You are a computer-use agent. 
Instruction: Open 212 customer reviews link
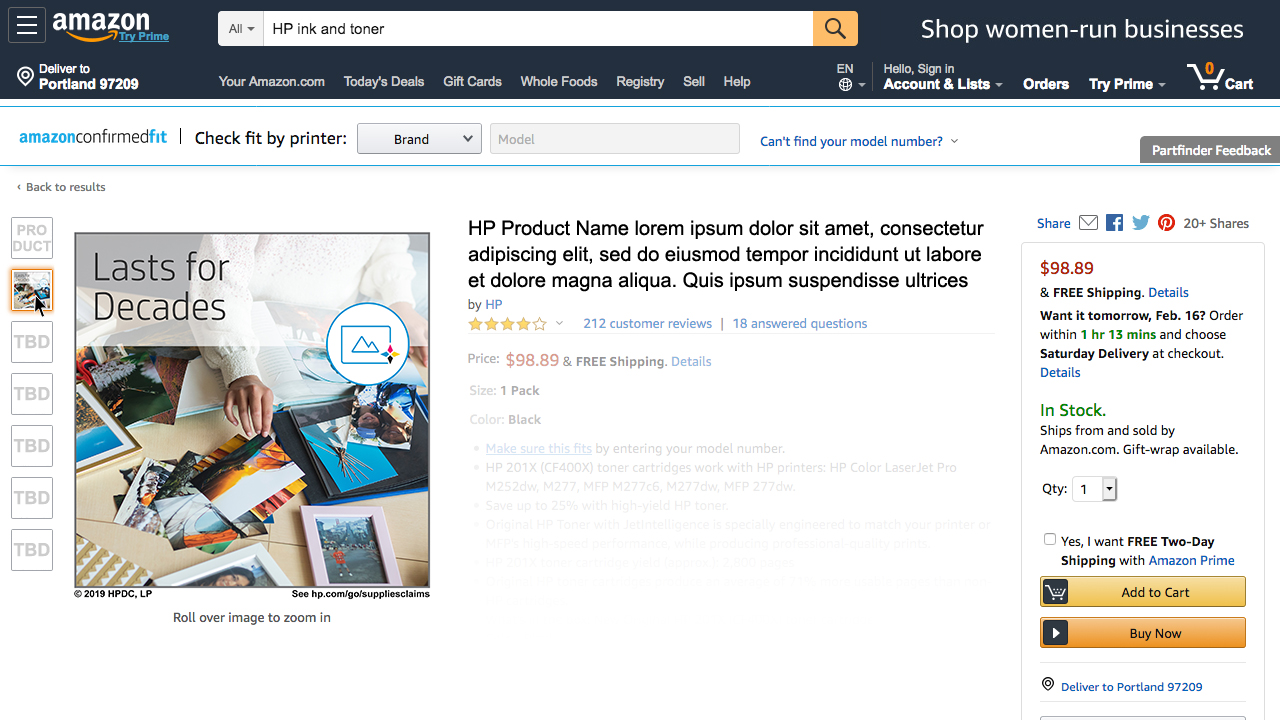click(x=647, y=323)
